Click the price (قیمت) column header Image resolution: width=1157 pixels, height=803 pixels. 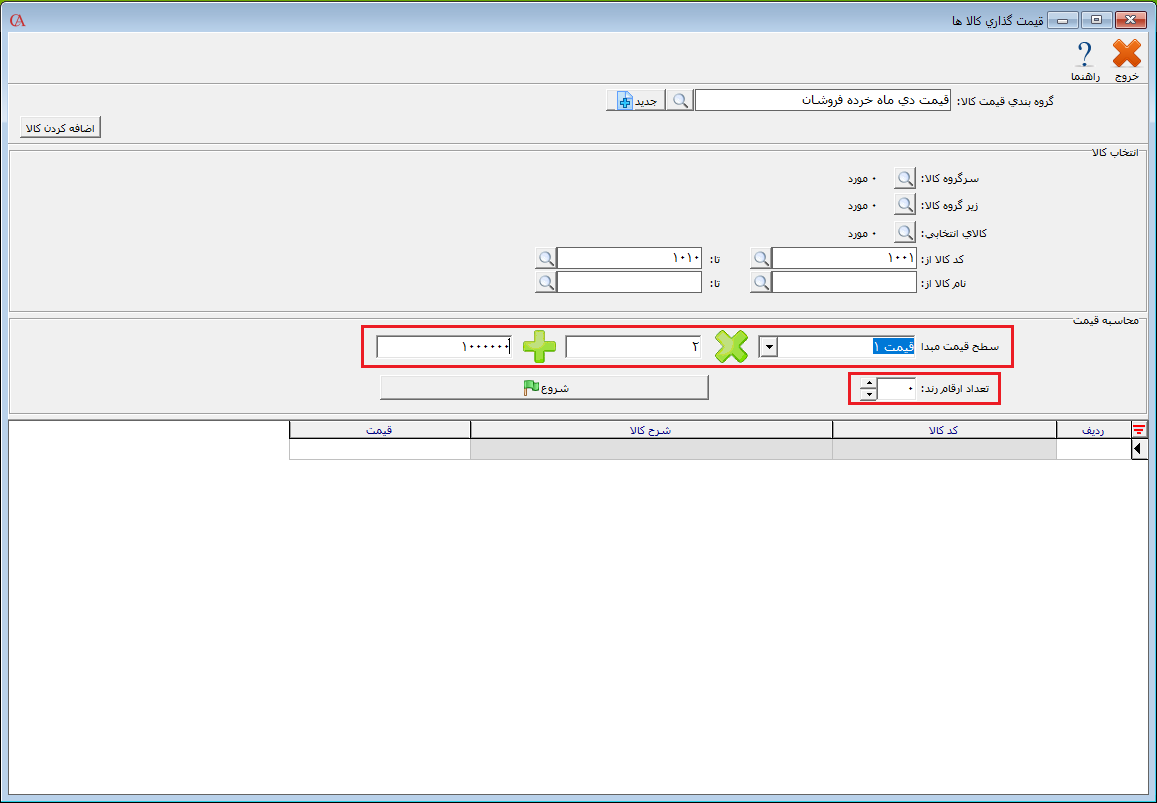[379, 430]
